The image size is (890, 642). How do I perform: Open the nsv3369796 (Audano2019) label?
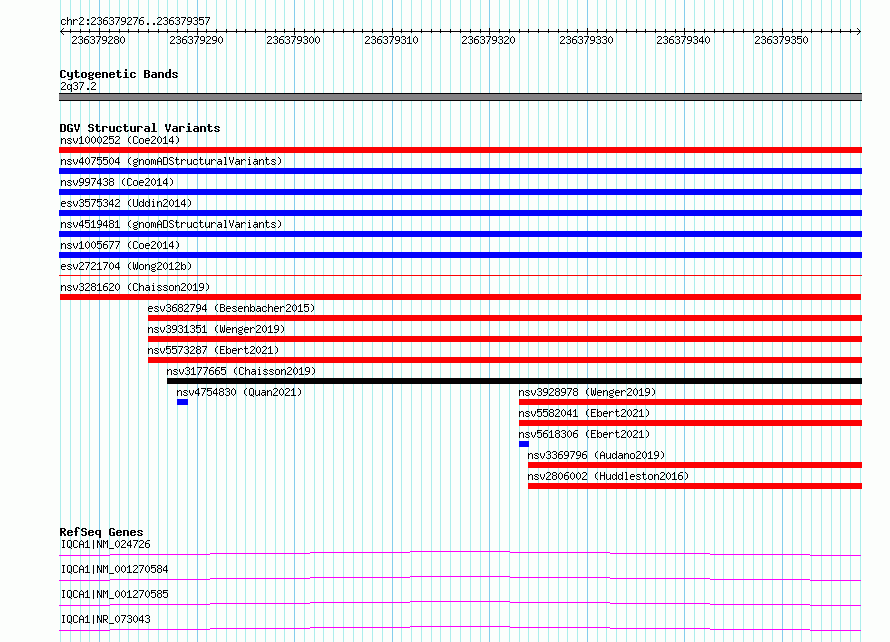coord(596,455)
